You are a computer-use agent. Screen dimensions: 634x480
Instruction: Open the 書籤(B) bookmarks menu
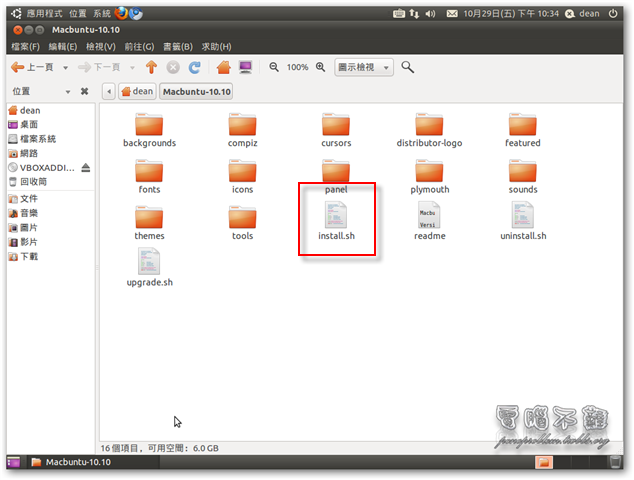point(178,46)
